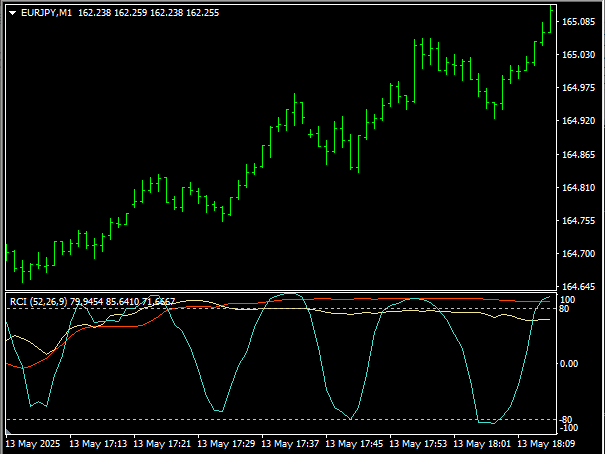605x454 pixels.
Task: Click the 164.975 price axis label
Action: [x=578, y=88]
